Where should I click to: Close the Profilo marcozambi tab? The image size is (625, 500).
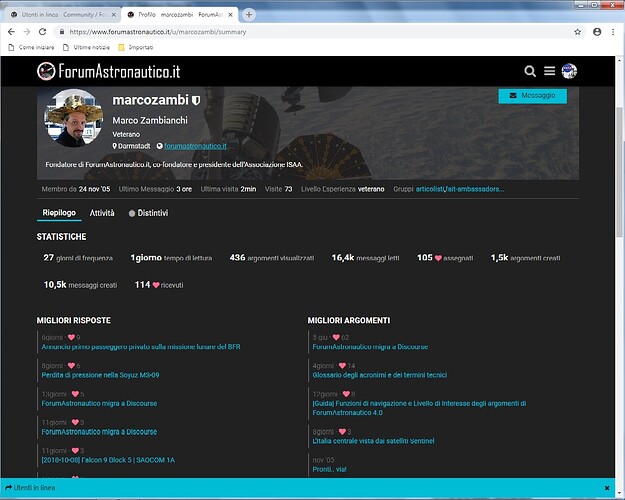230,15
